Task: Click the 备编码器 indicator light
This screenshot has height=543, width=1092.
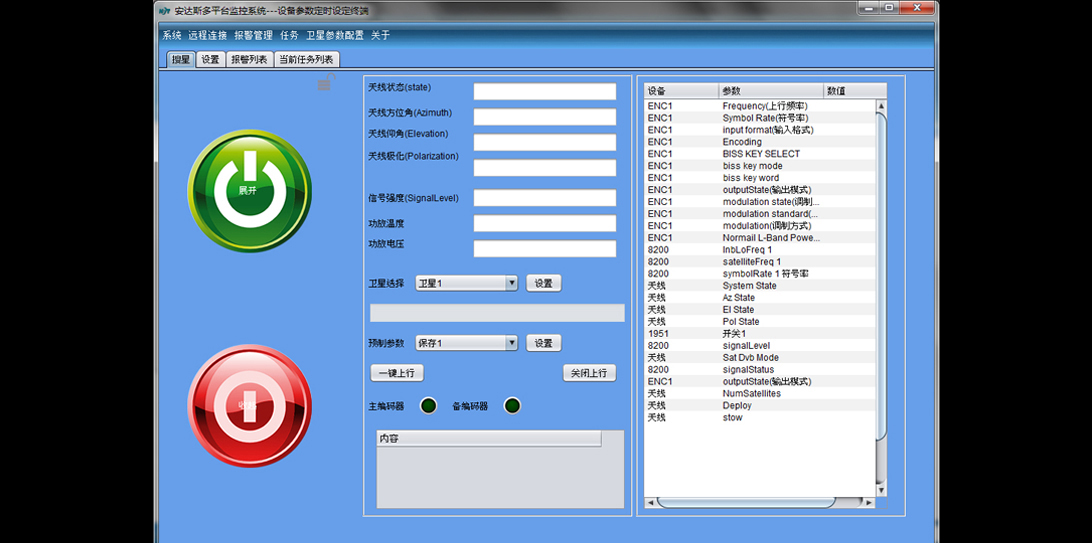Action: (512, 405)
